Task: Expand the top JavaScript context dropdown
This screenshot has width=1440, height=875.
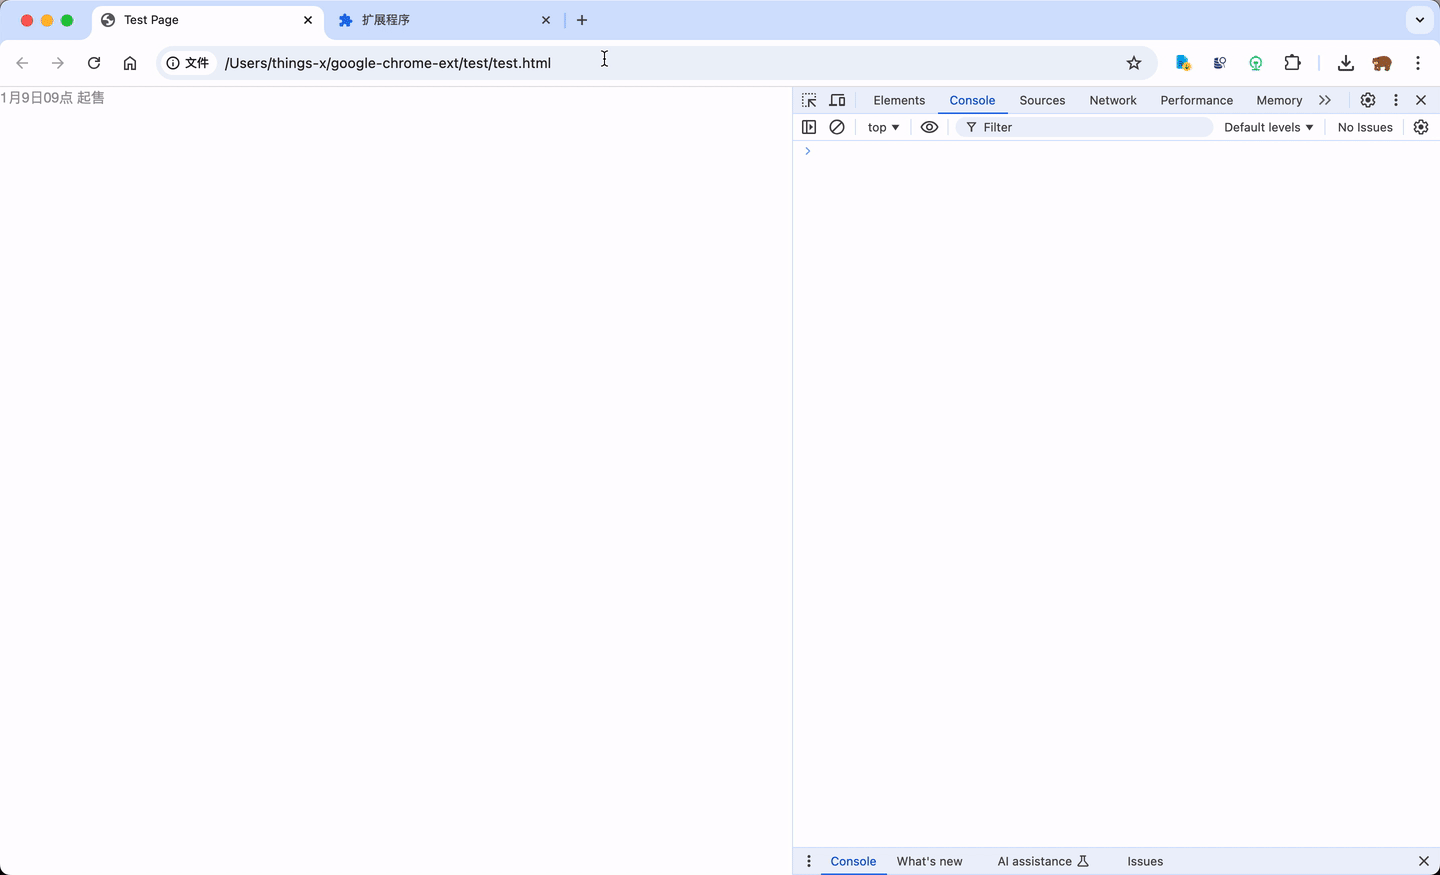Action: click(883, 127)
